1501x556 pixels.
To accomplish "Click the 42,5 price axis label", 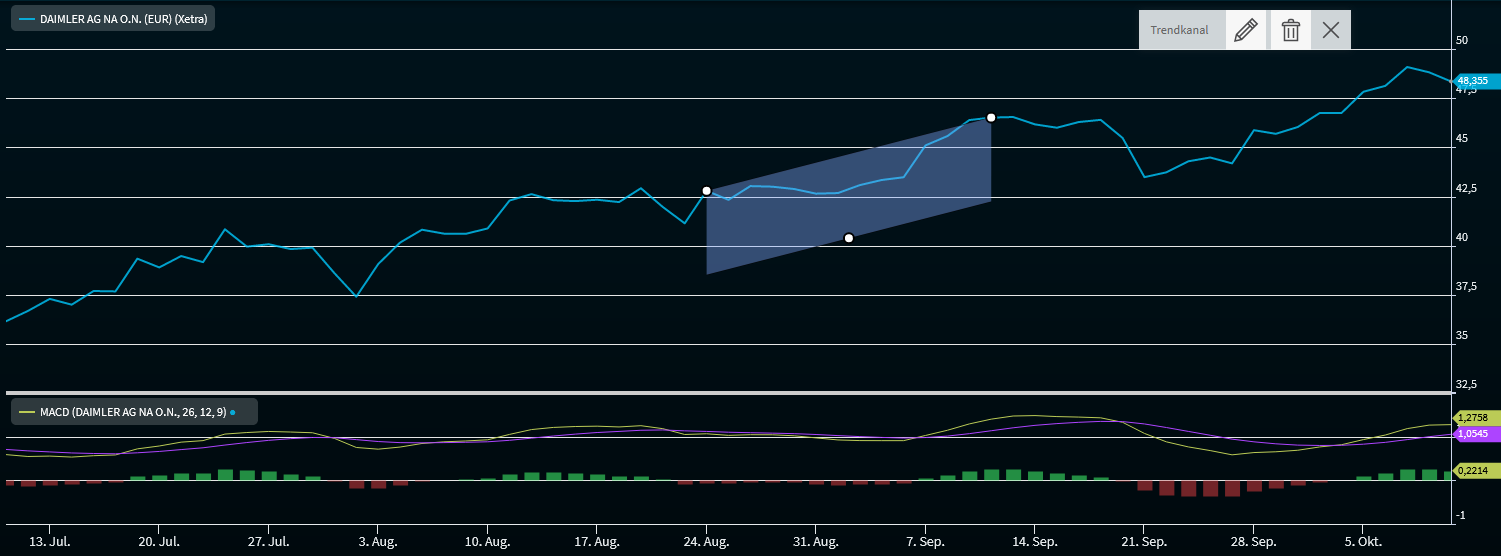I will 1468,188.
